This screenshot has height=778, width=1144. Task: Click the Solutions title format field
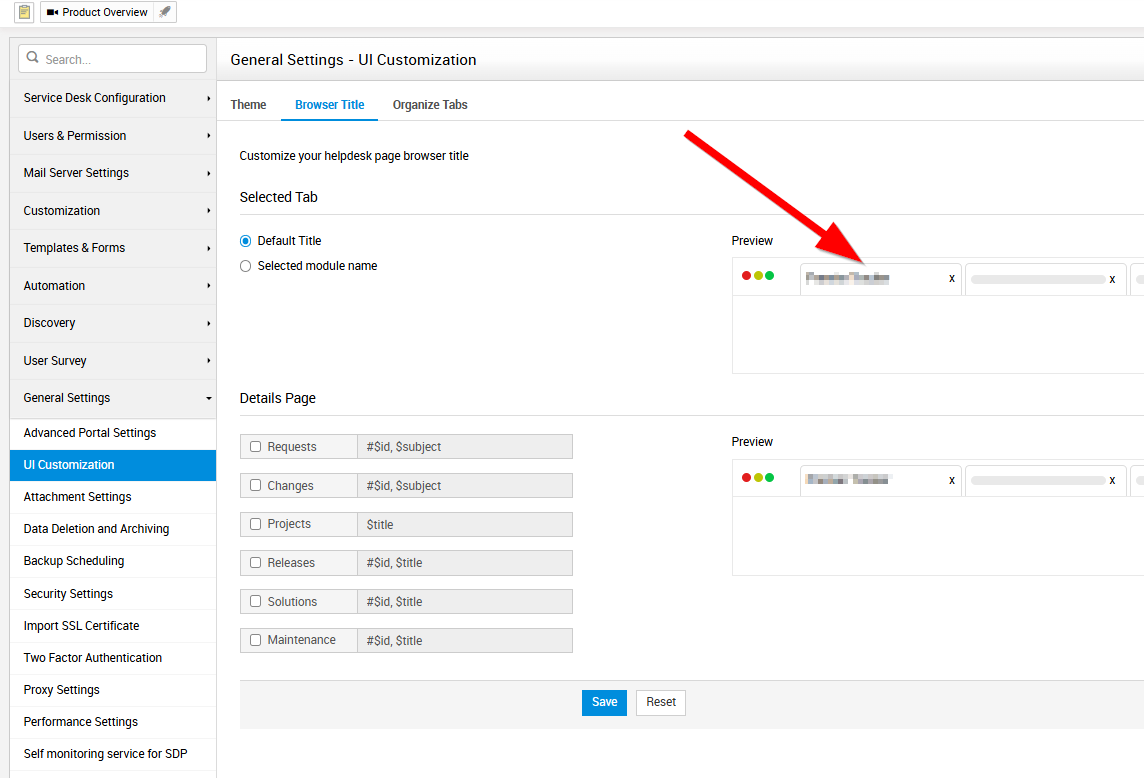tap(465, 601)
